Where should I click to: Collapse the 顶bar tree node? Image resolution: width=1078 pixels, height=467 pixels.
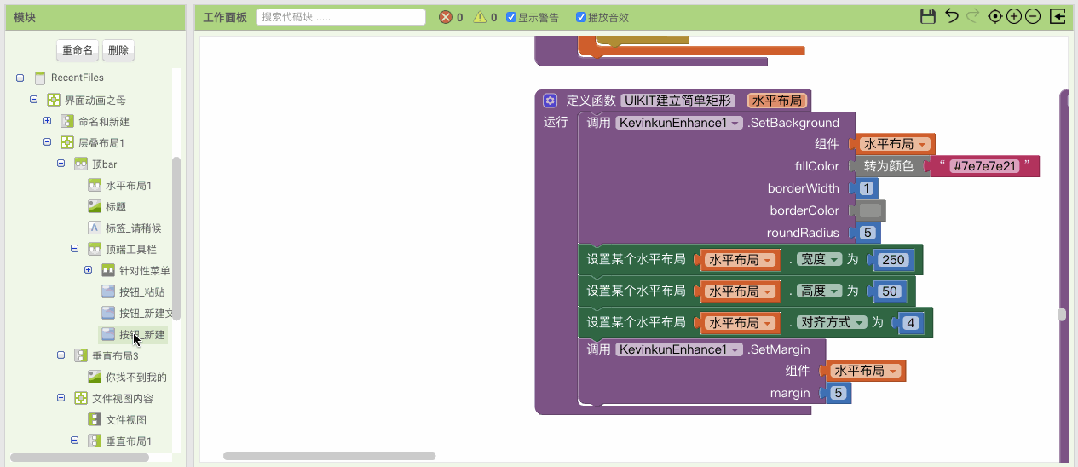(x=60, y=164)
